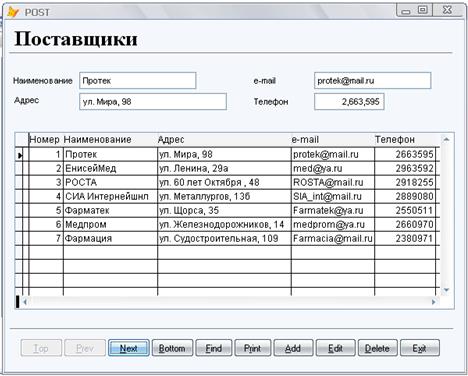468x376 pixels.
Task: Click the Адрес field with ул. Мира, 98
Action: (x=153, y=101)
